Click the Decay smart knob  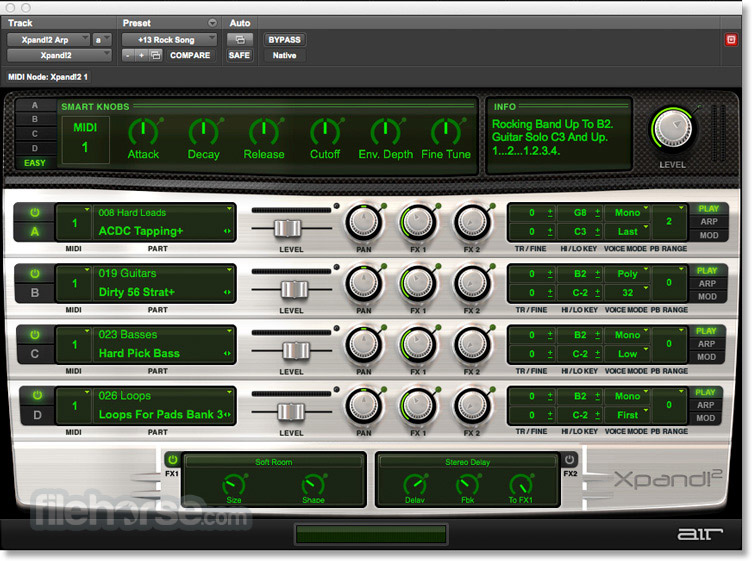click(x=203, y=131)
